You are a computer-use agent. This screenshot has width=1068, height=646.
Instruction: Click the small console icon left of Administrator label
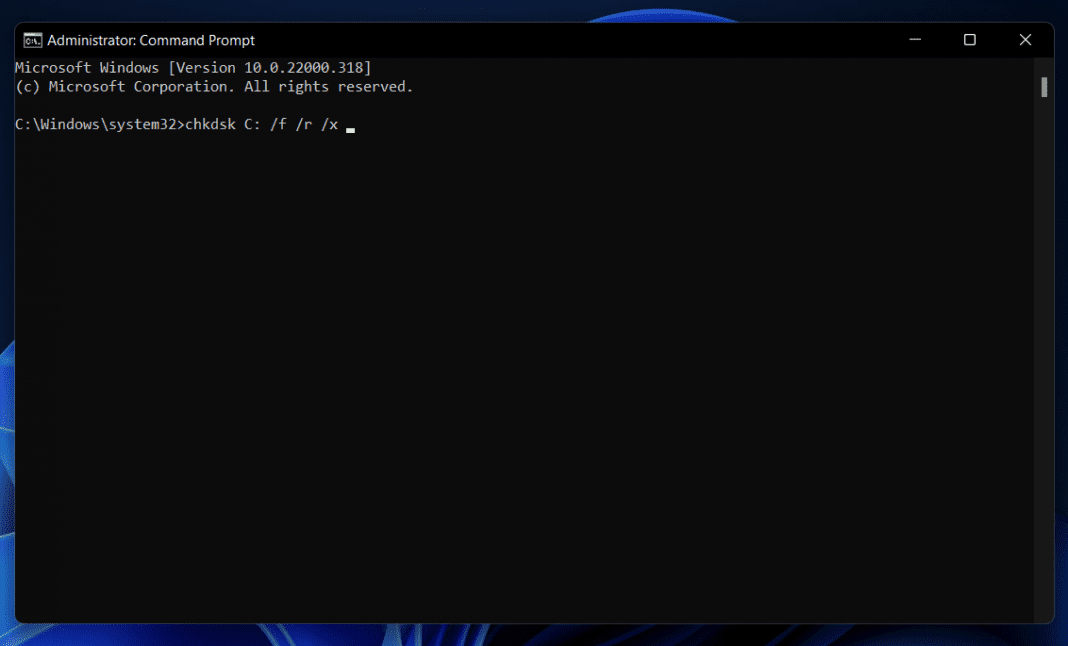pos(31,40)
